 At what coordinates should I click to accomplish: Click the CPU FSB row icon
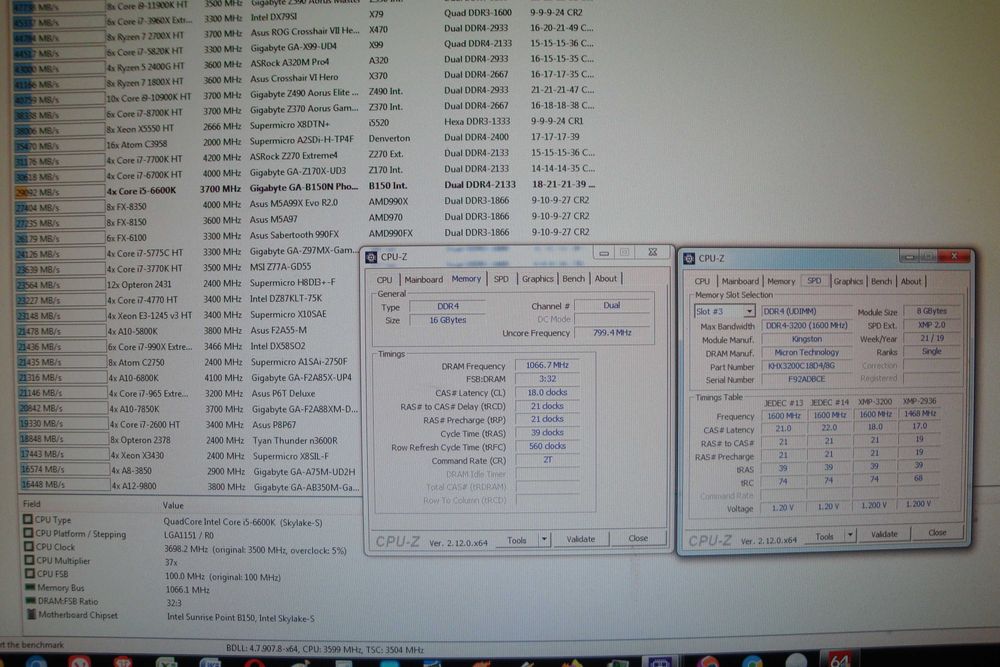point(29,573)
